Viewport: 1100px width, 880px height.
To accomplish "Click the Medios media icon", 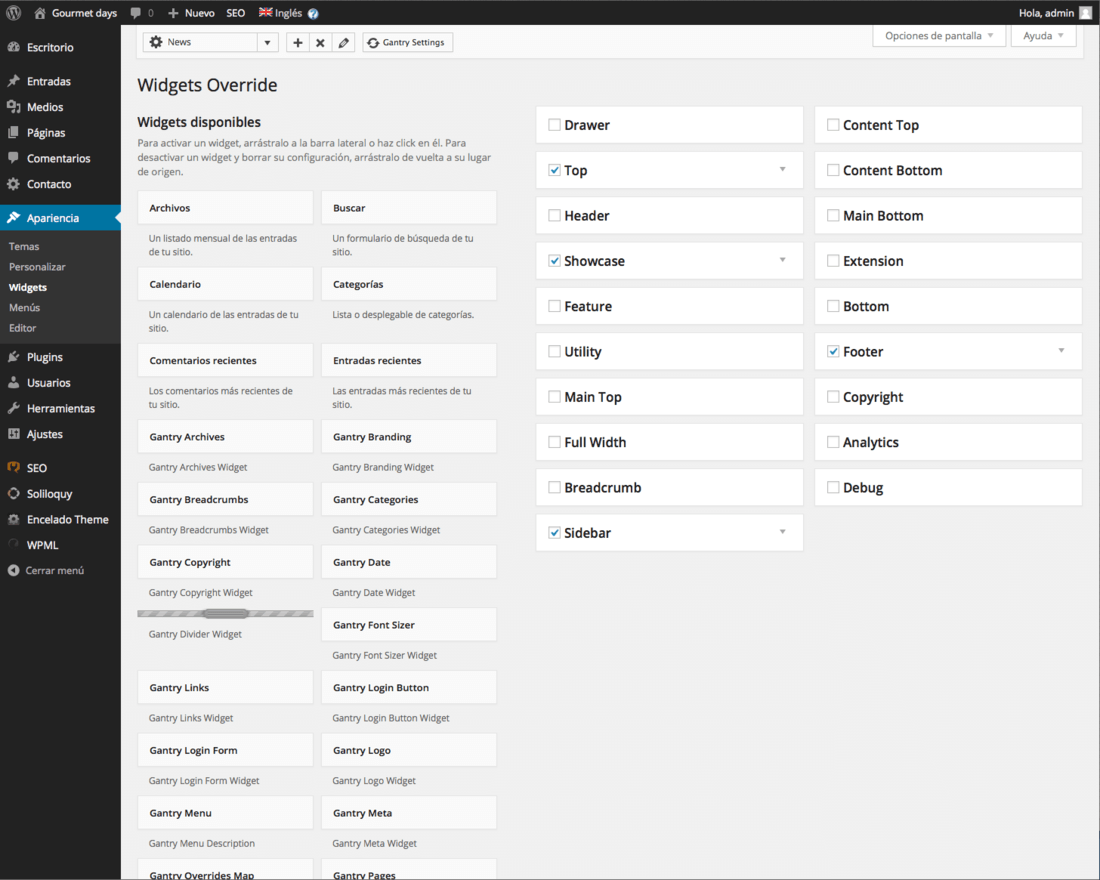I will pyautogui.click(x=13, y=107).
